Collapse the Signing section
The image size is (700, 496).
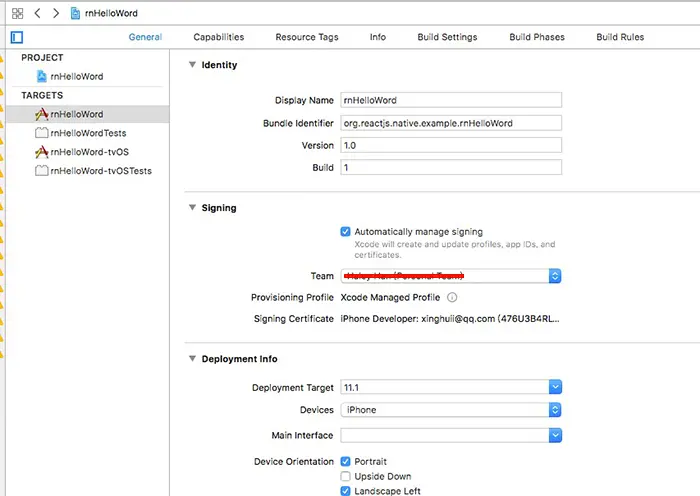click(x=192, y=208)
